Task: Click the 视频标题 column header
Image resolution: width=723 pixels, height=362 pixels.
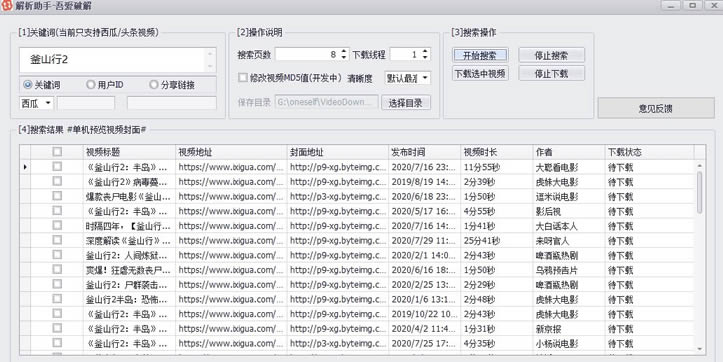Action: [x=129, y=152]
